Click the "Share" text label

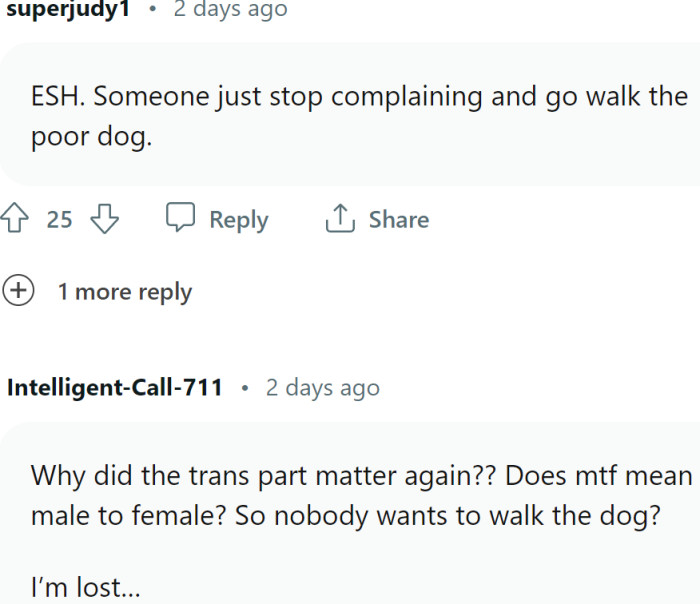(398, 220)
